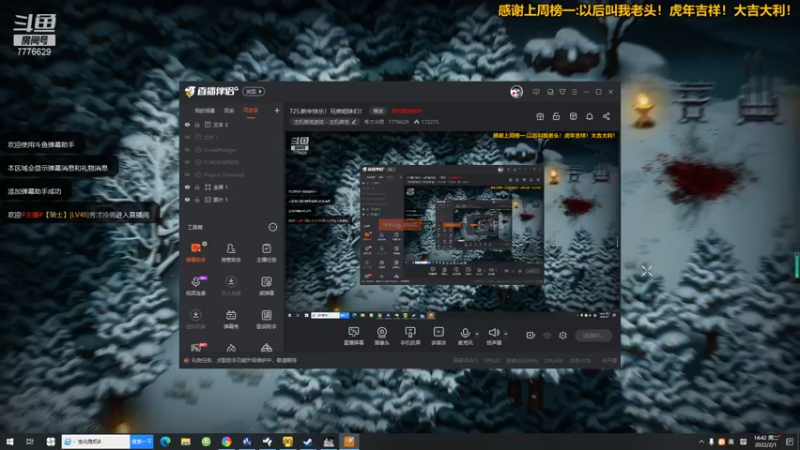The height and width of the screenshot is (450, 800).
Task: Toggle the preview eye icon near settings
Action: point(547,335)
